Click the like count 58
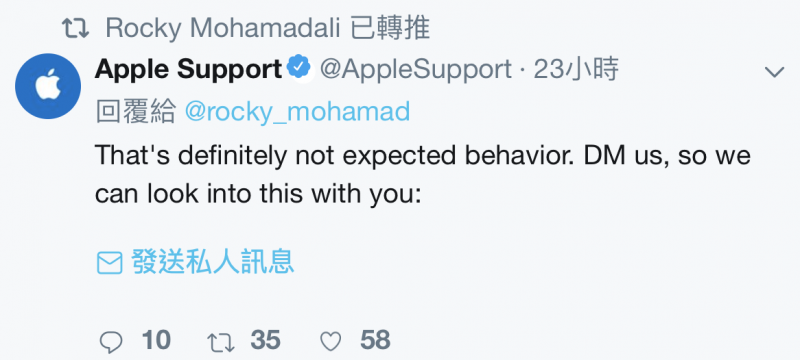The height and width of the screenshot is (360, 800). [376, 340]
